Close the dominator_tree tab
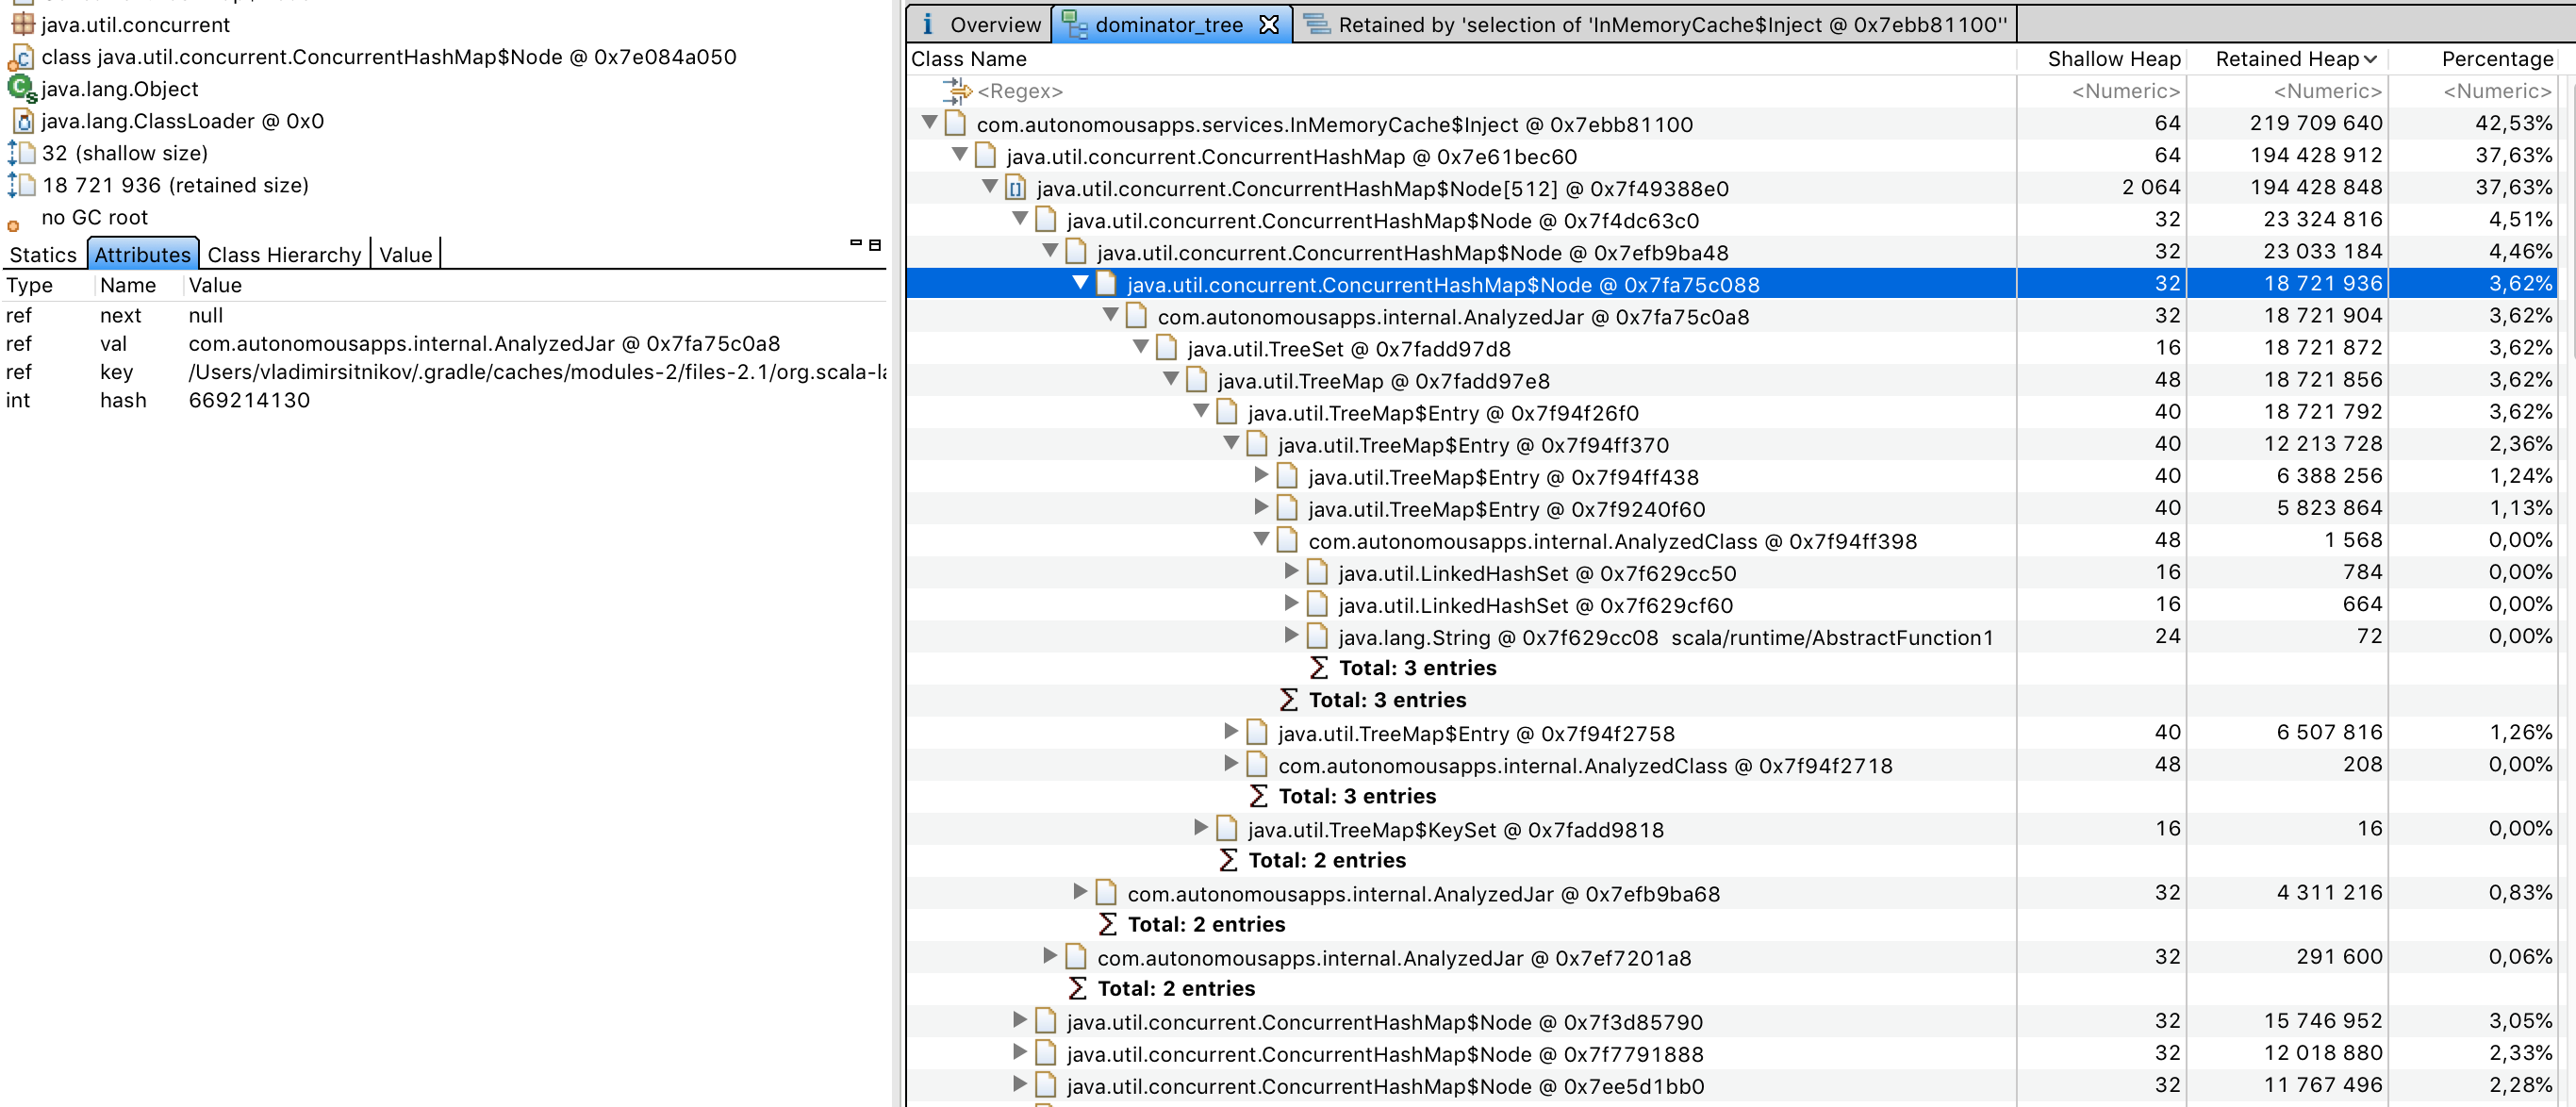The width and height of the screenshot is (2576, 1107). [x=1271, y=24]
